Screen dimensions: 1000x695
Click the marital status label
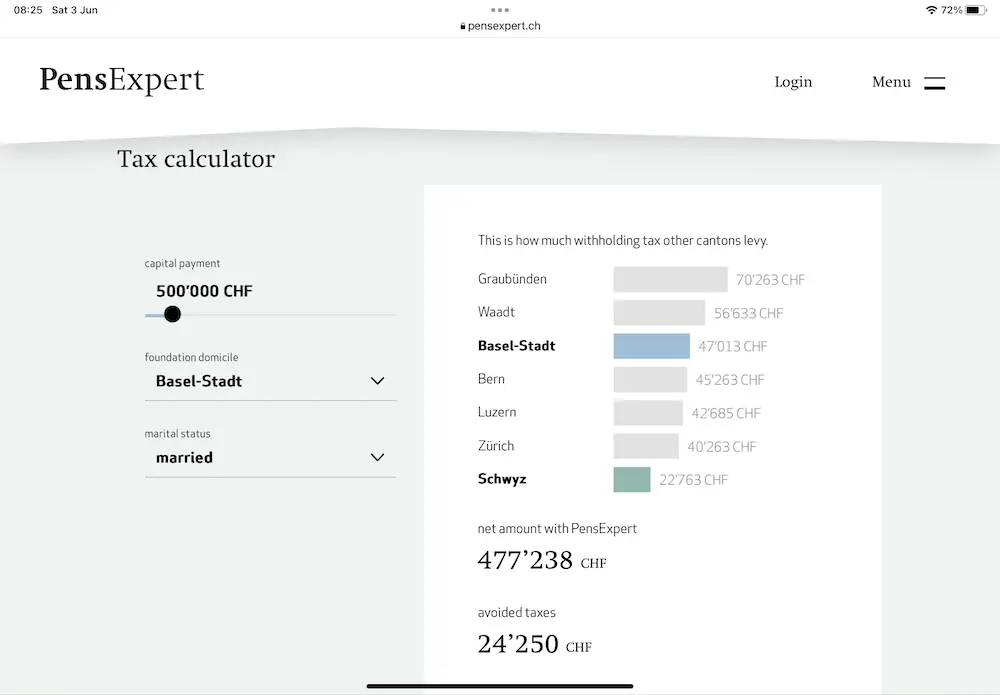[x=177, y=434]
